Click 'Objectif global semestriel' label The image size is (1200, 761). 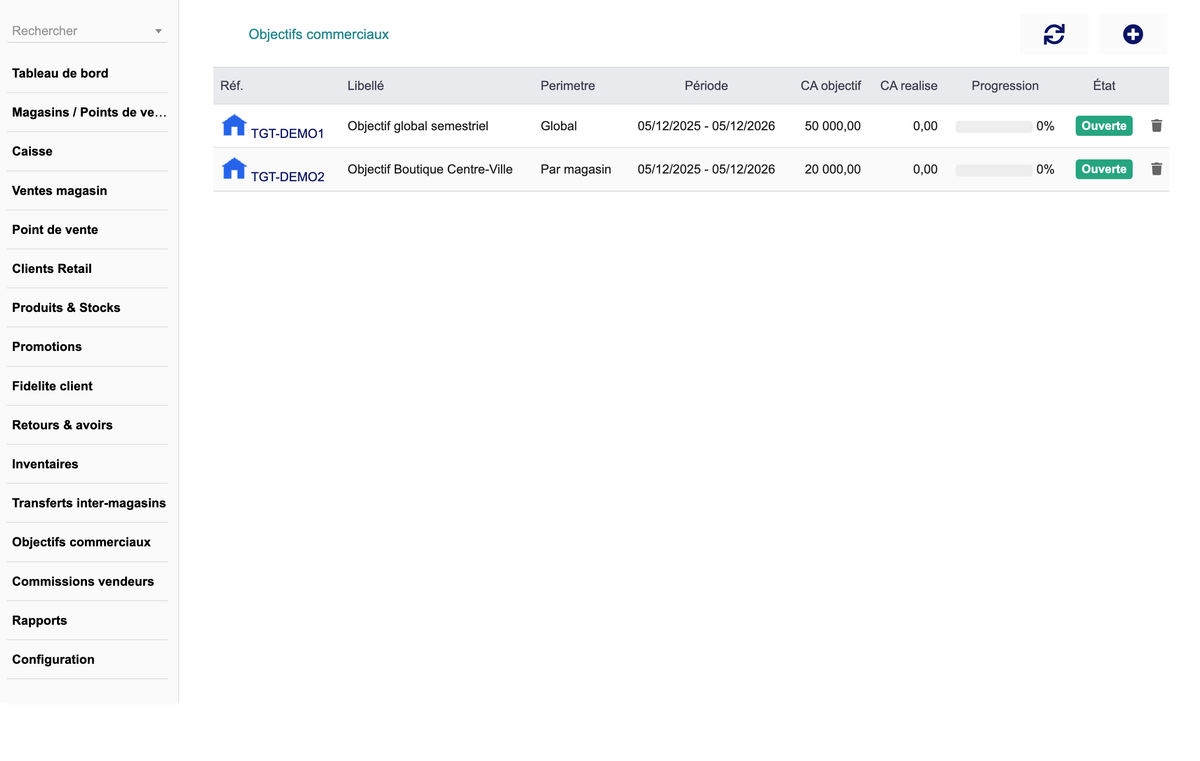point(418,126)
